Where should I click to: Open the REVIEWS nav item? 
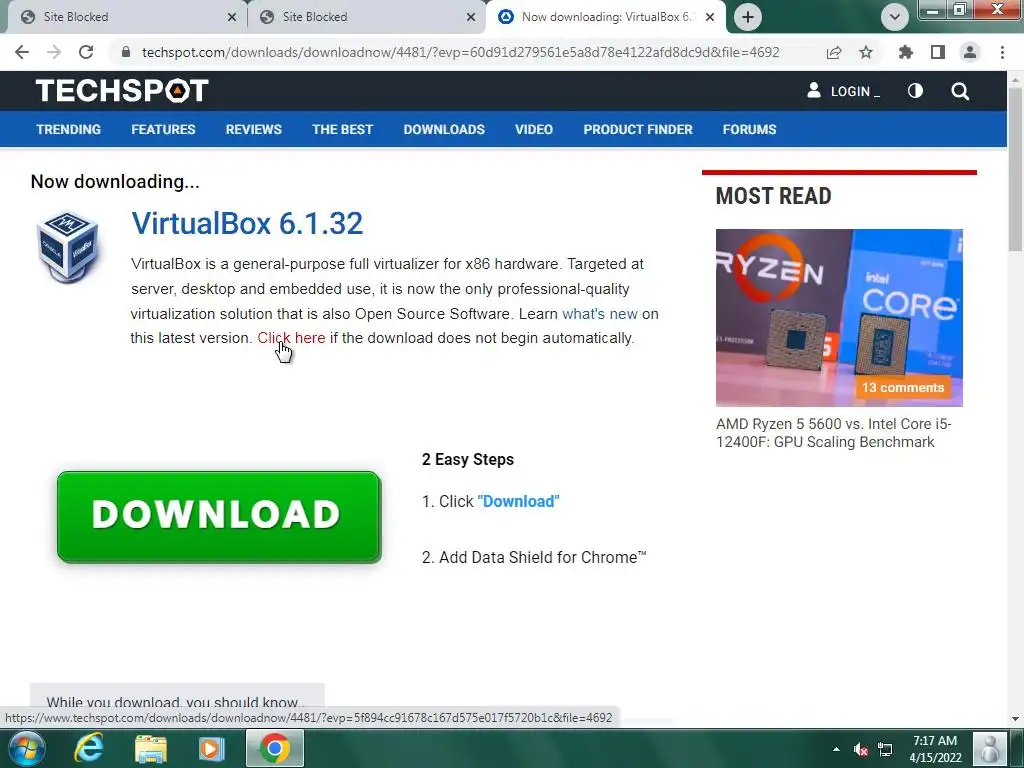pos(254,129)
